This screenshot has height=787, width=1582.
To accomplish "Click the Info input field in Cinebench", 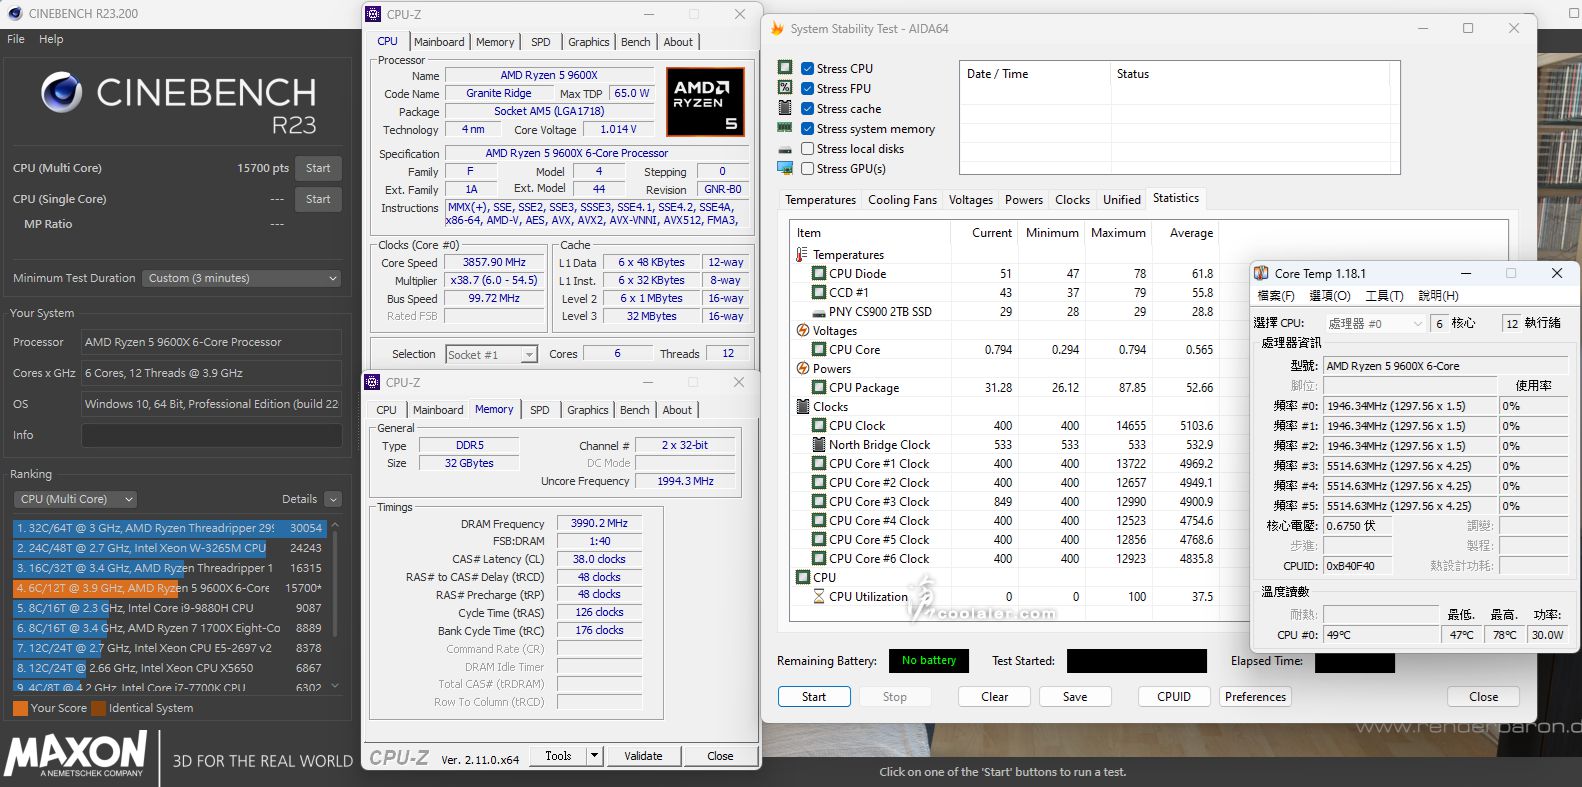I will (211, 435).
